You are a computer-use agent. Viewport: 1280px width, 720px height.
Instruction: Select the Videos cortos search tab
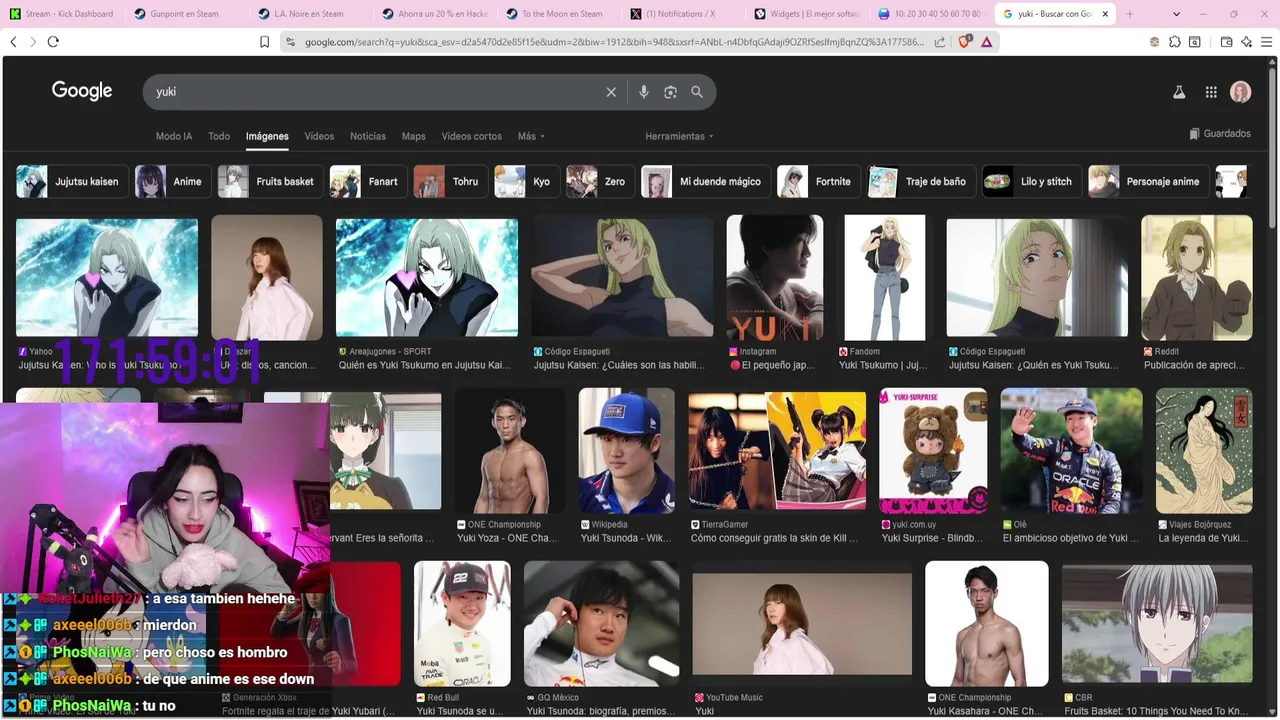[x=472, y=136]
